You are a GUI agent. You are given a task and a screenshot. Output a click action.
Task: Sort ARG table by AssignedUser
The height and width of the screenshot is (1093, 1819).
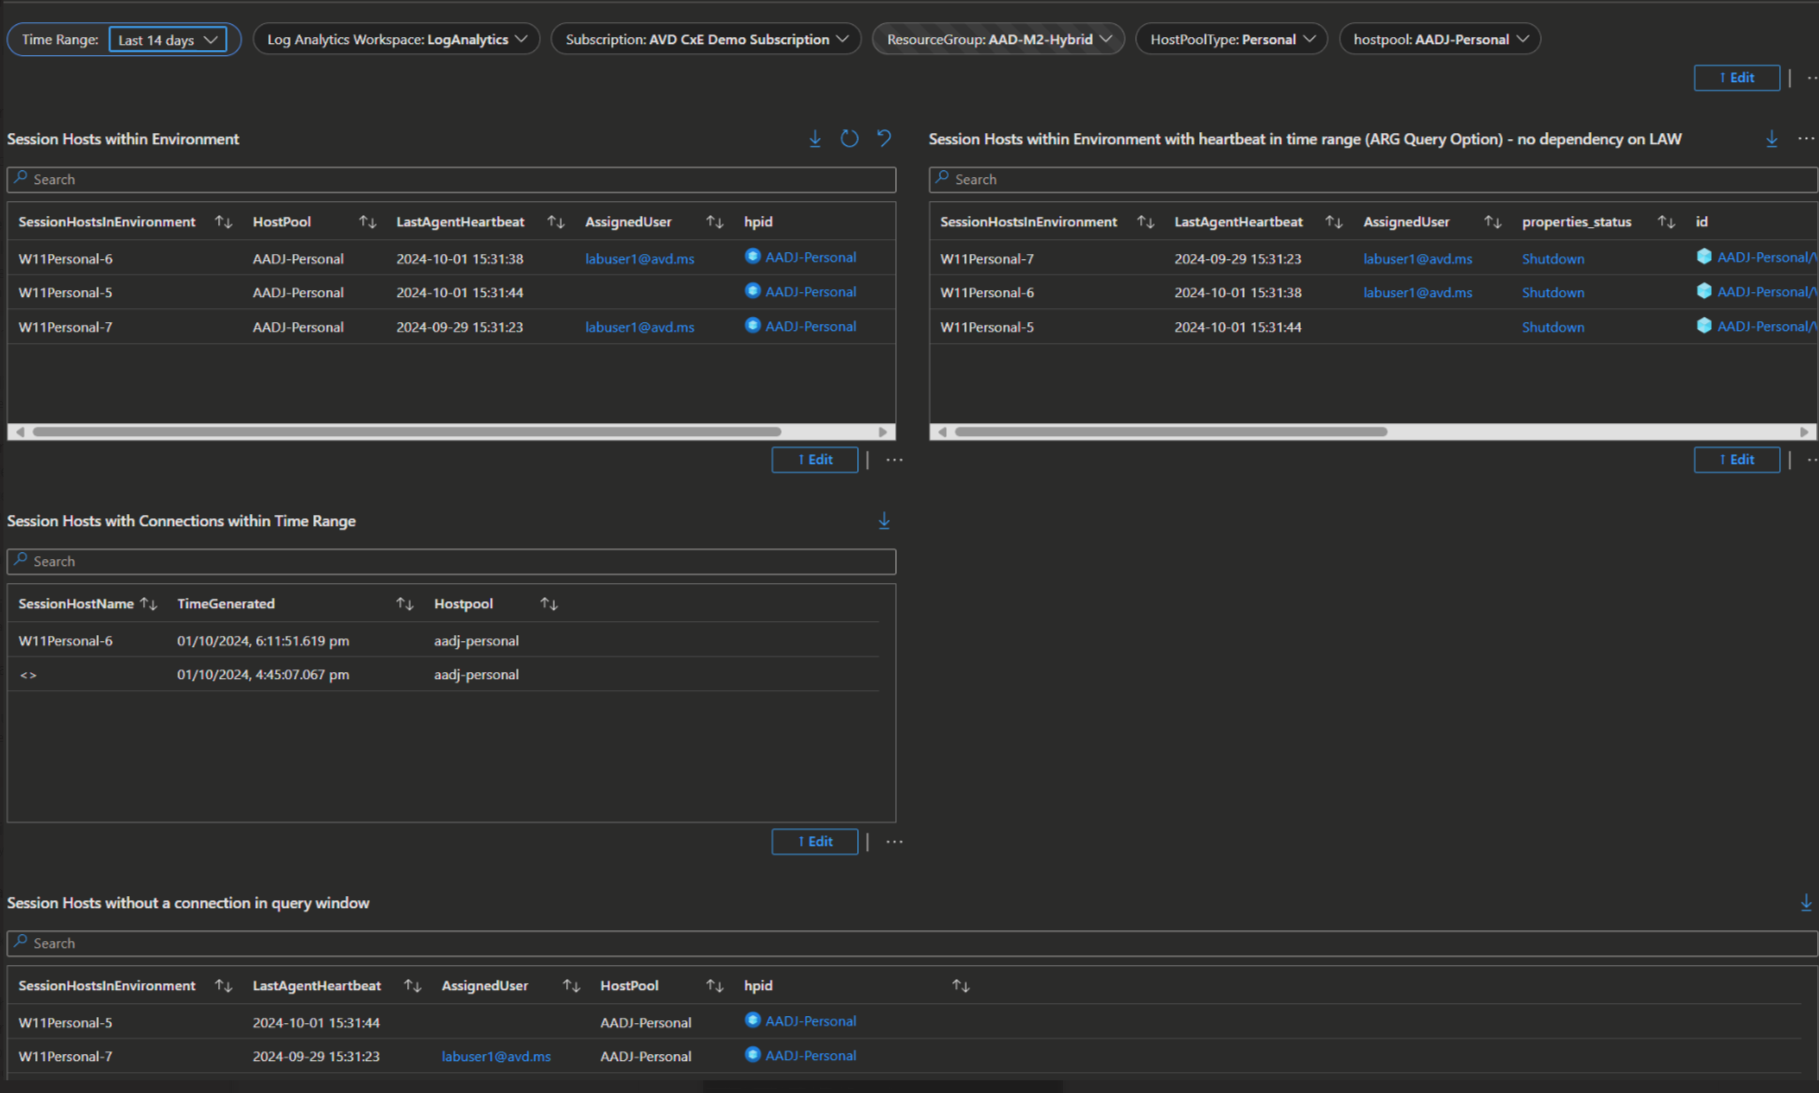click(1492, 222)
